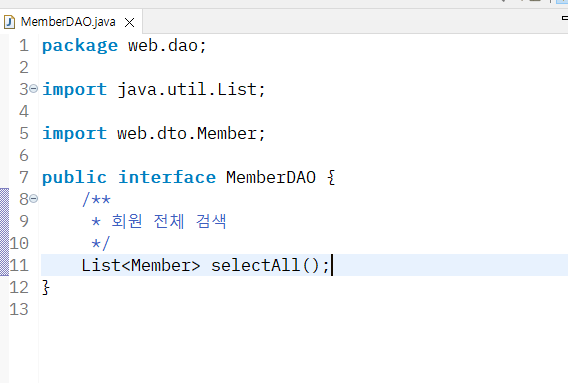This screenshot has width=568, height=383.
Task: Collapse the import block fold marker on line 3
Action: coord(33,88)
